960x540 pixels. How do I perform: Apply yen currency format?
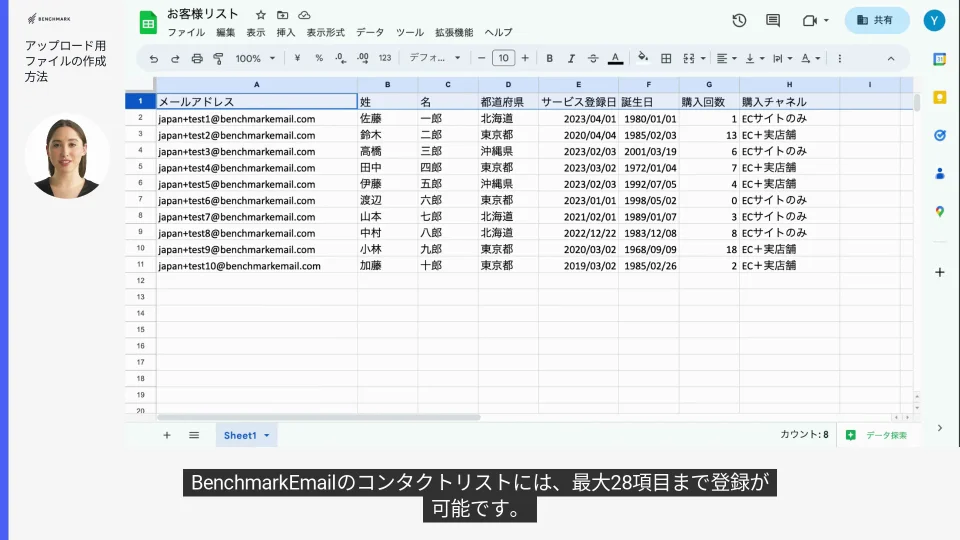pos(297,58)
